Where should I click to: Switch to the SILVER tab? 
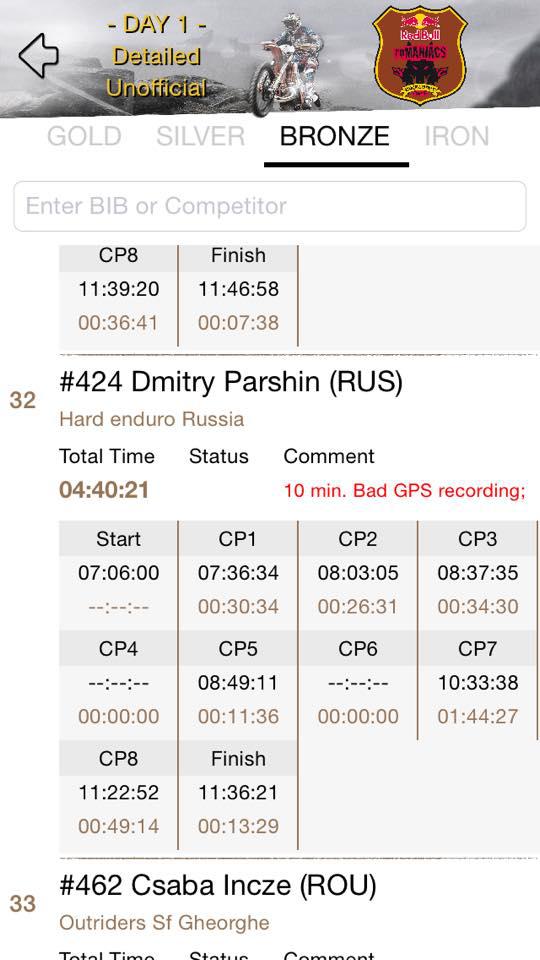click(201, 136)
